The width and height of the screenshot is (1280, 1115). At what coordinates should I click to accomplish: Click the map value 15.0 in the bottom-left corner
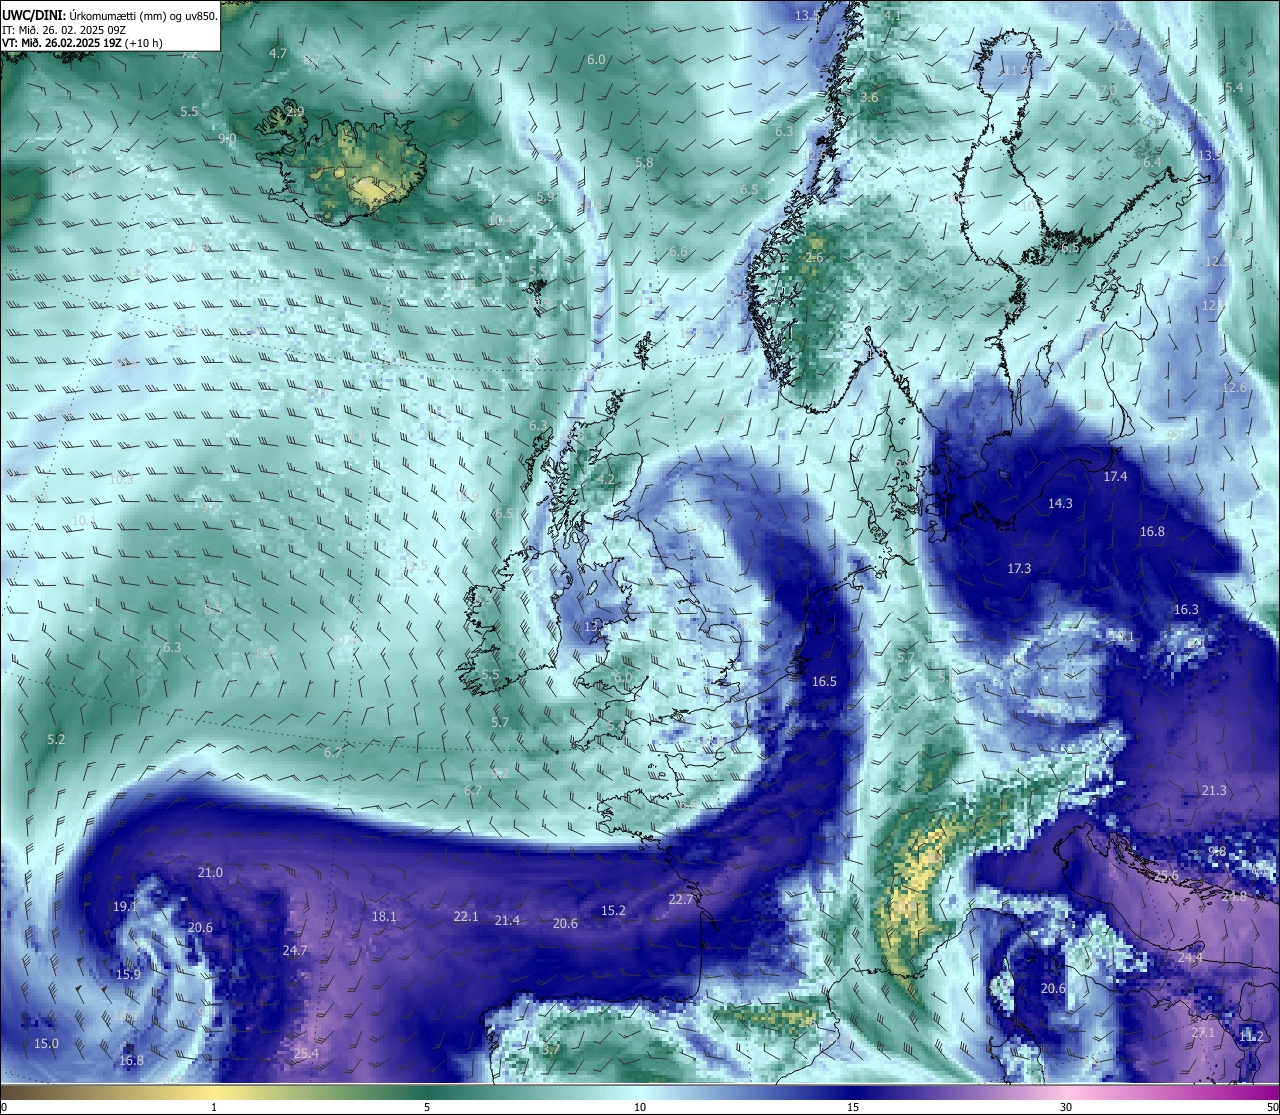pyautogui.click(x=47, y=1043)
